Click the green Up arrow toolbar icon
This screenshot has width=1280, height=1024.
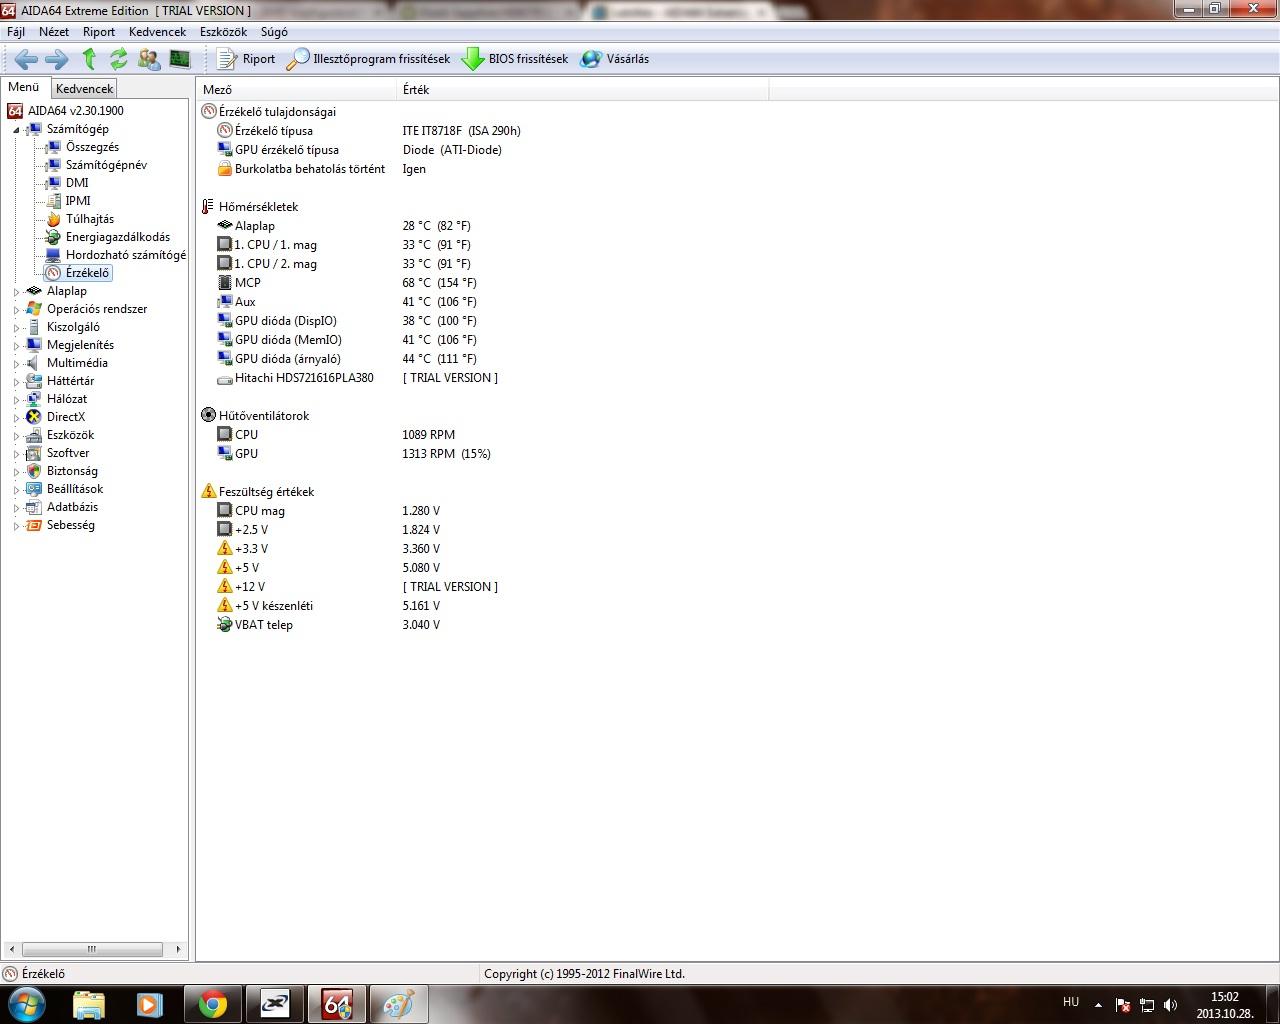[x=89, y=59]
